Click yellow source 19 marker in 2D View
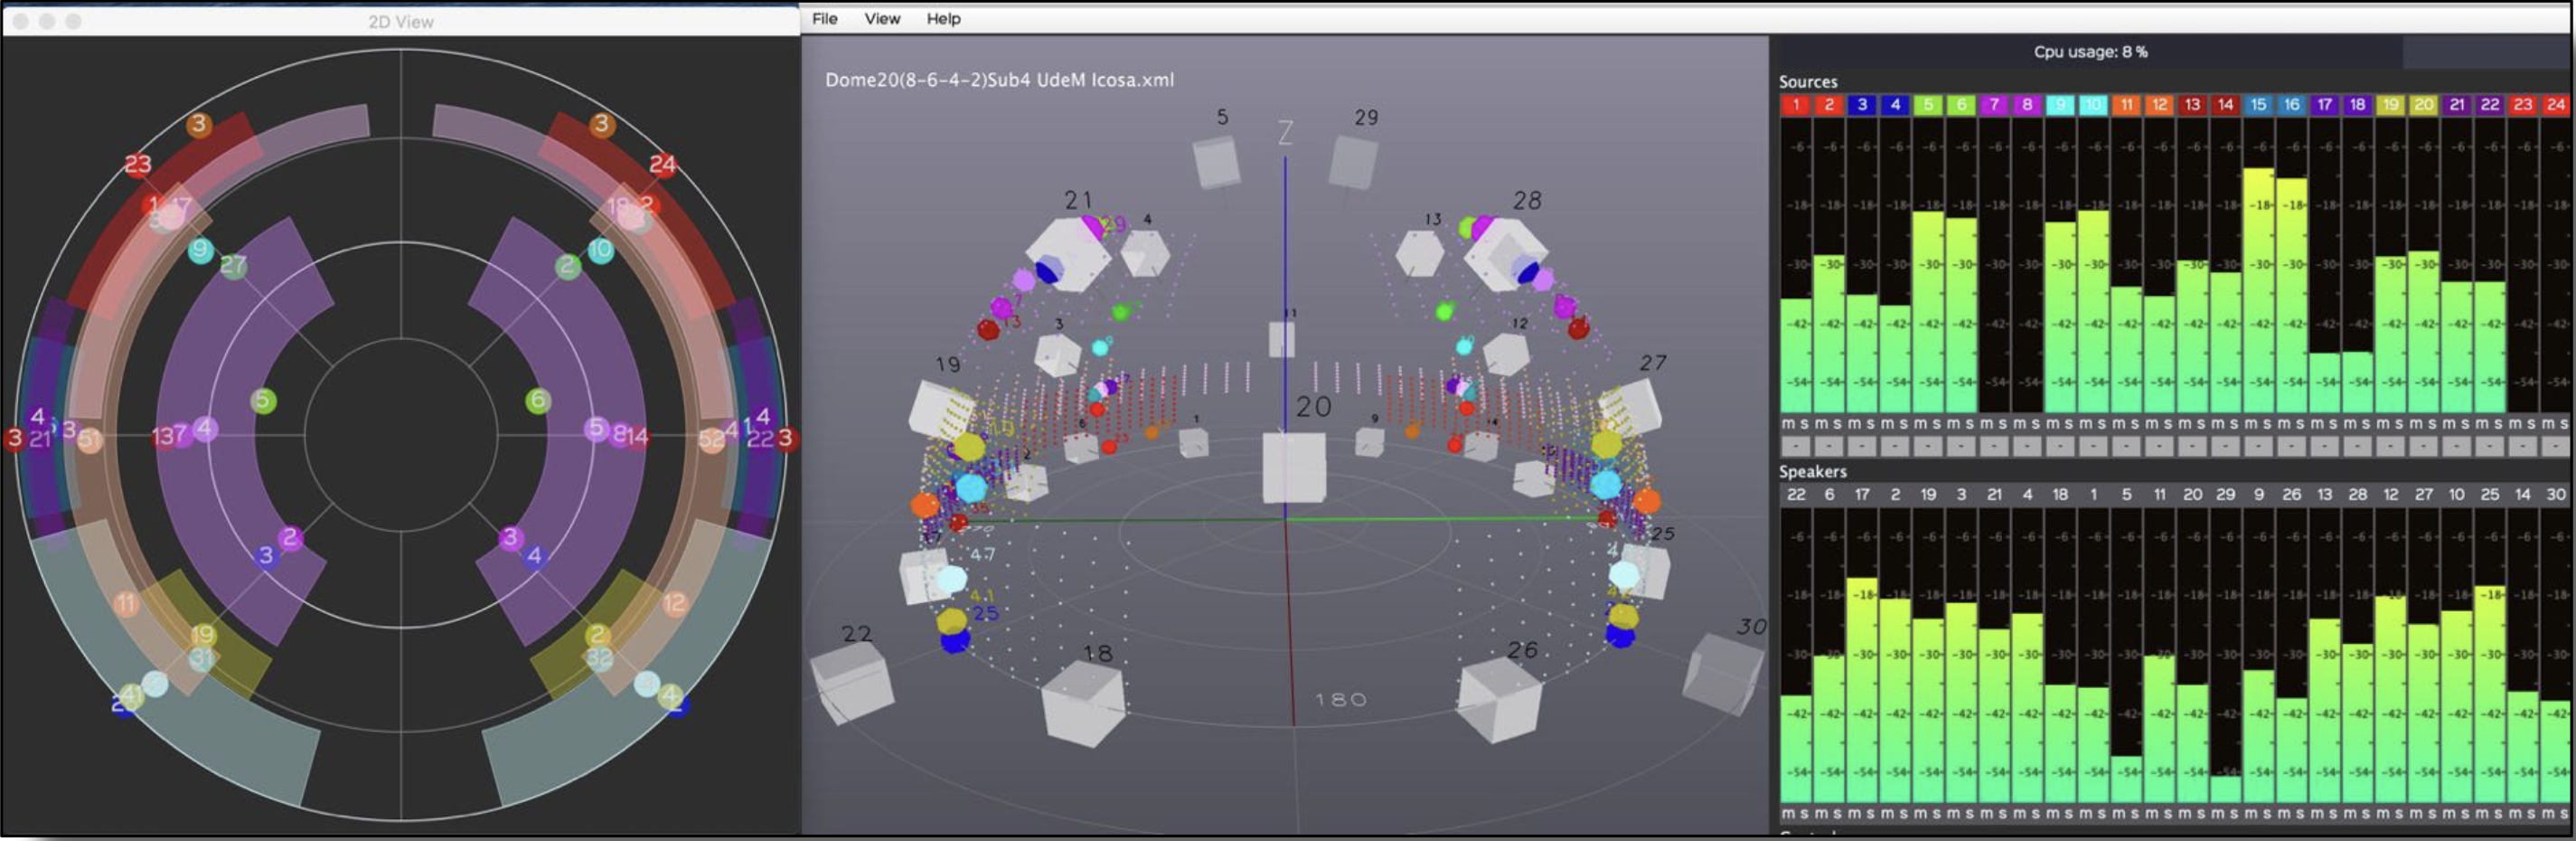 (203, 634)
